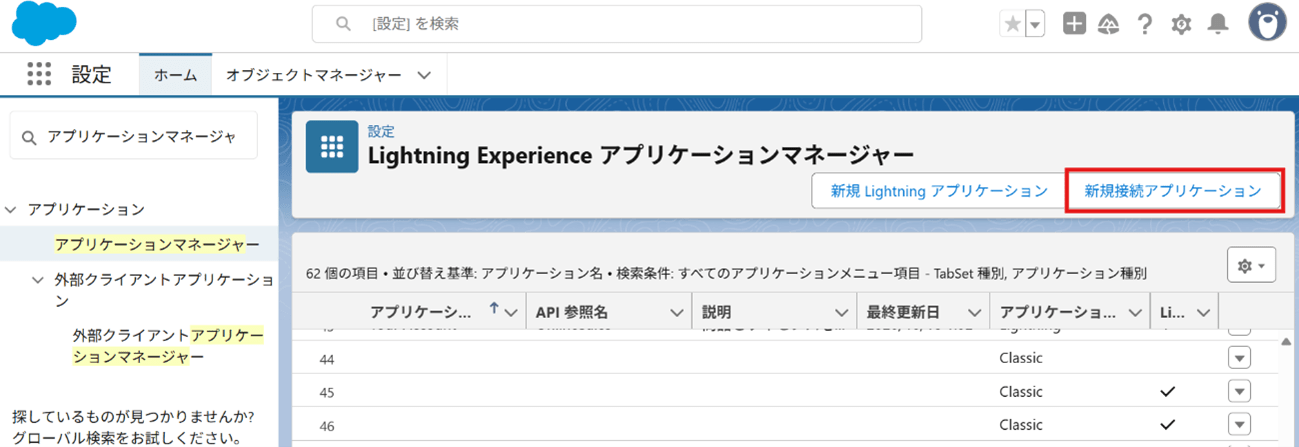Switch to the ホーム tab
The height and width of the screenshot is (447, 1299).
click(x=175, y=75)
